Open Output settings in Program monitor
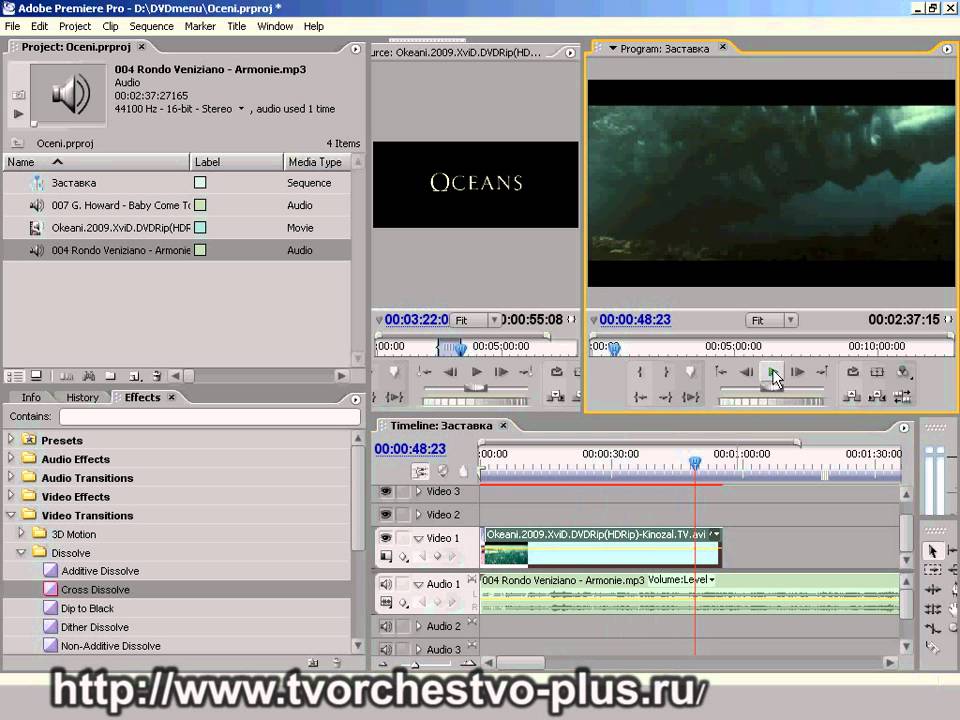This screenshot has width=960, height=720. click(x=903, y=372)
